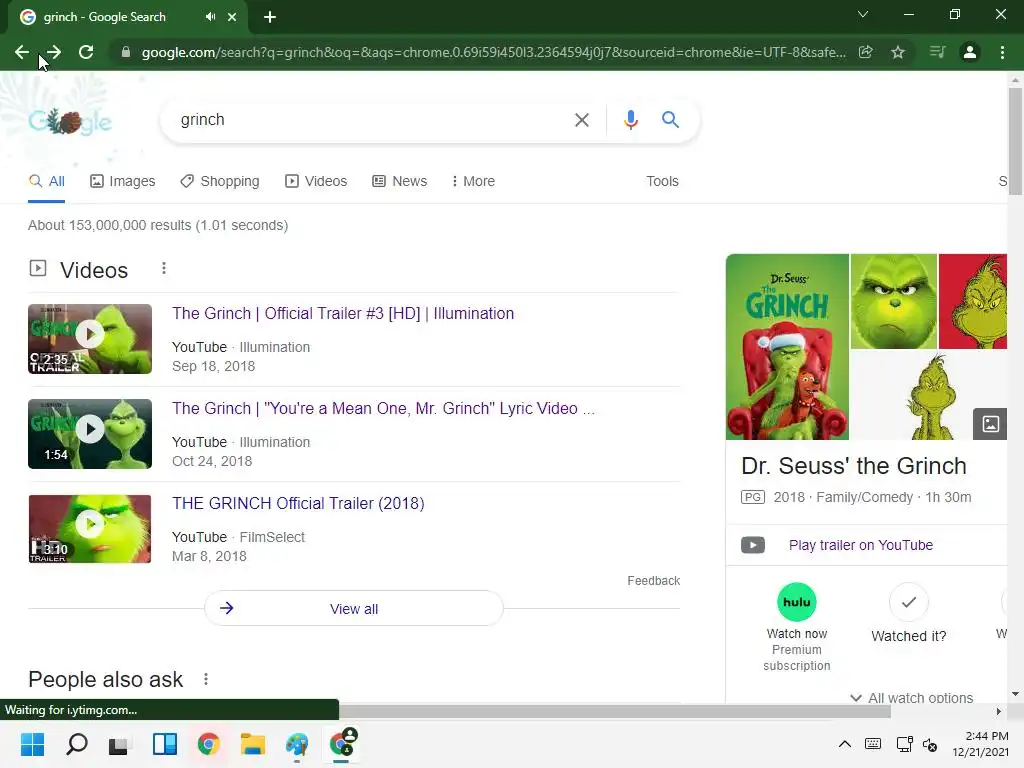
Task: Open the Chrome profile icon
Action: (970, 52)
